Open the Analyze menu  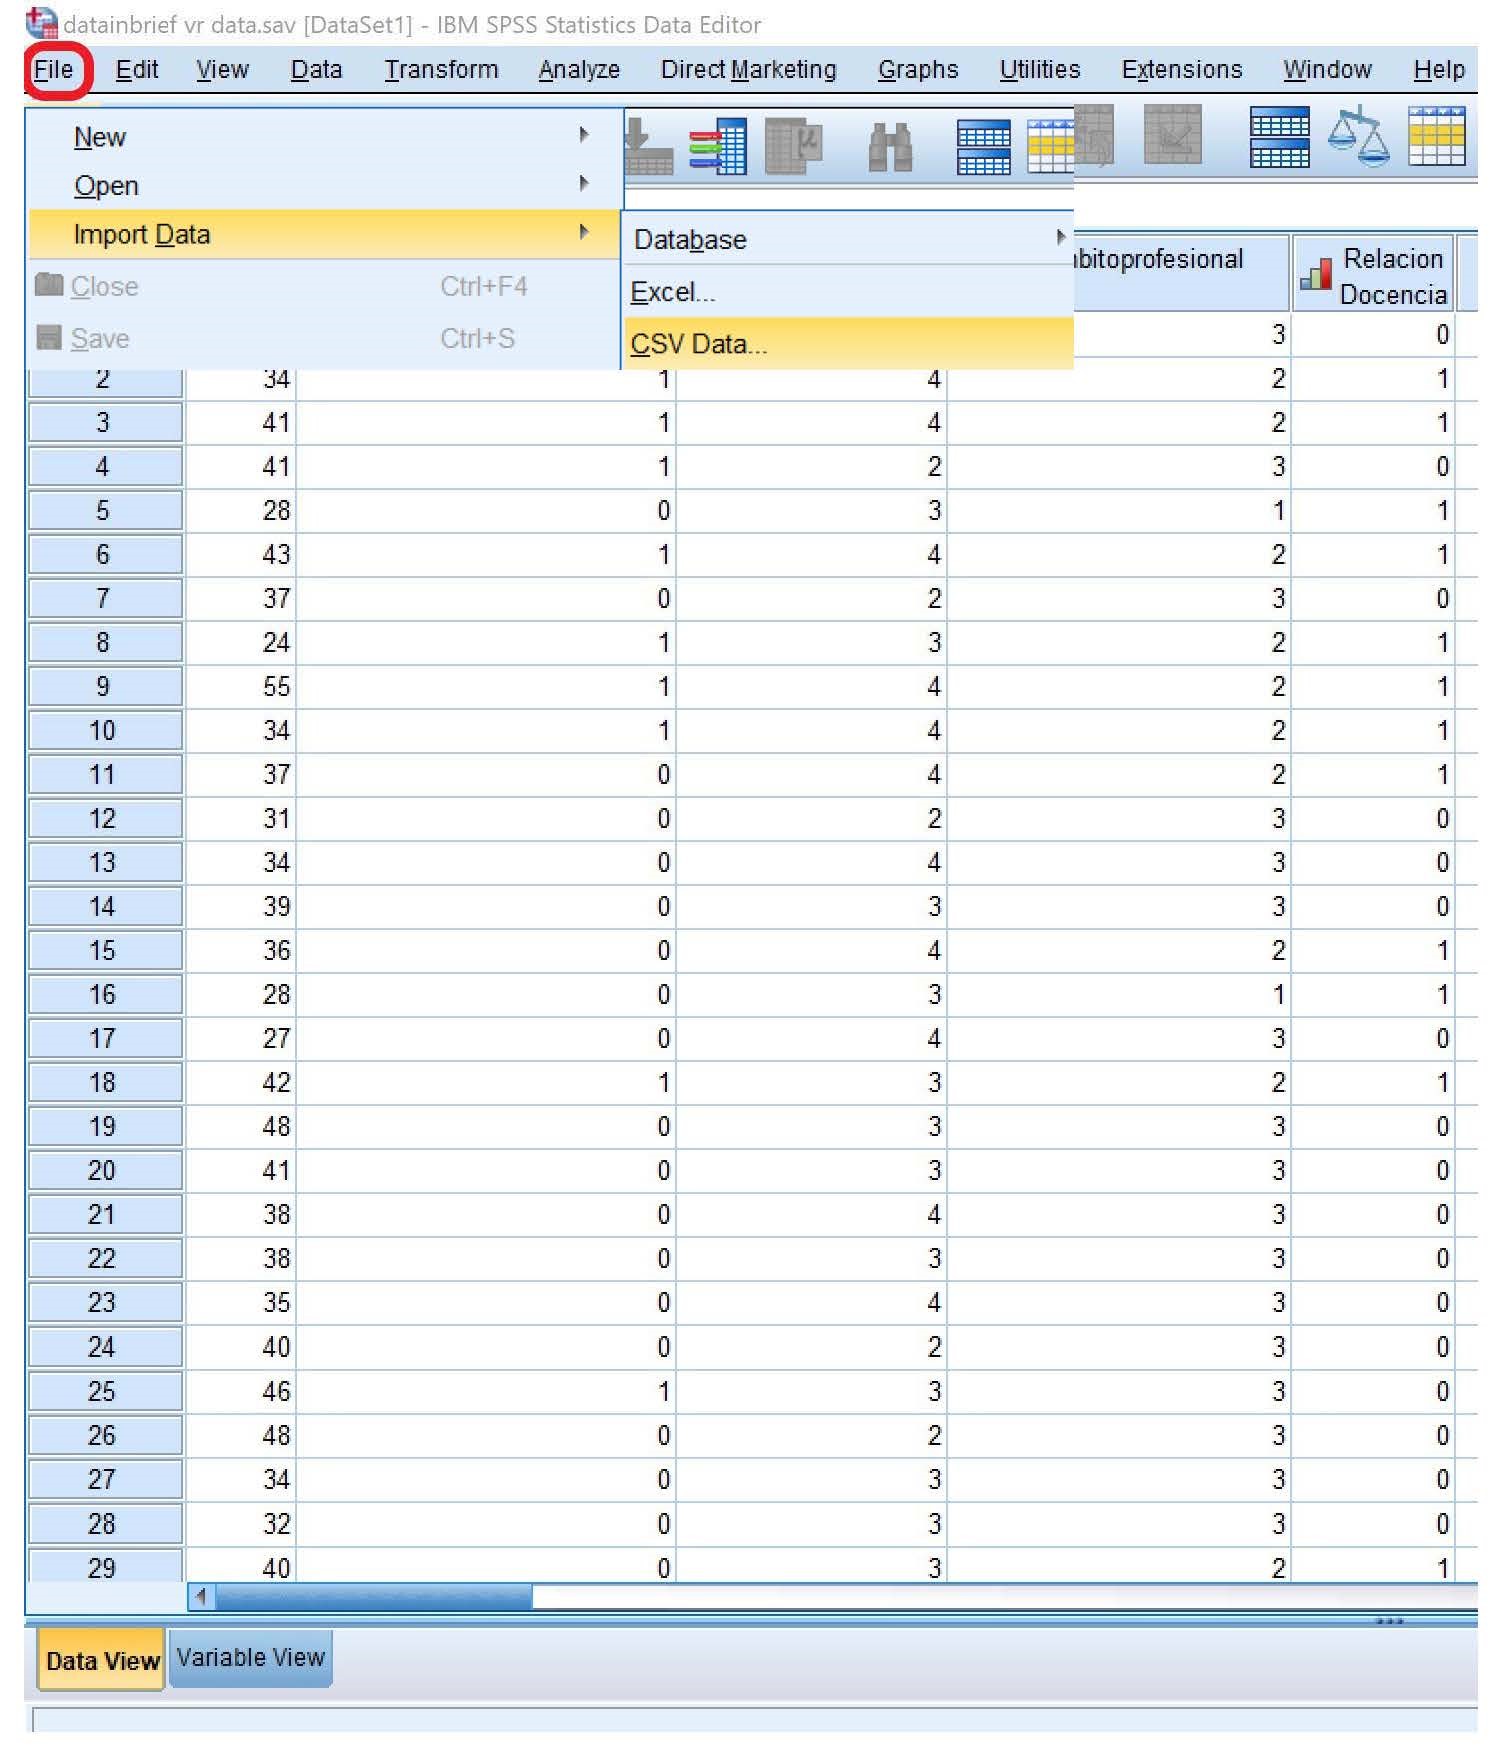[579, 69]
